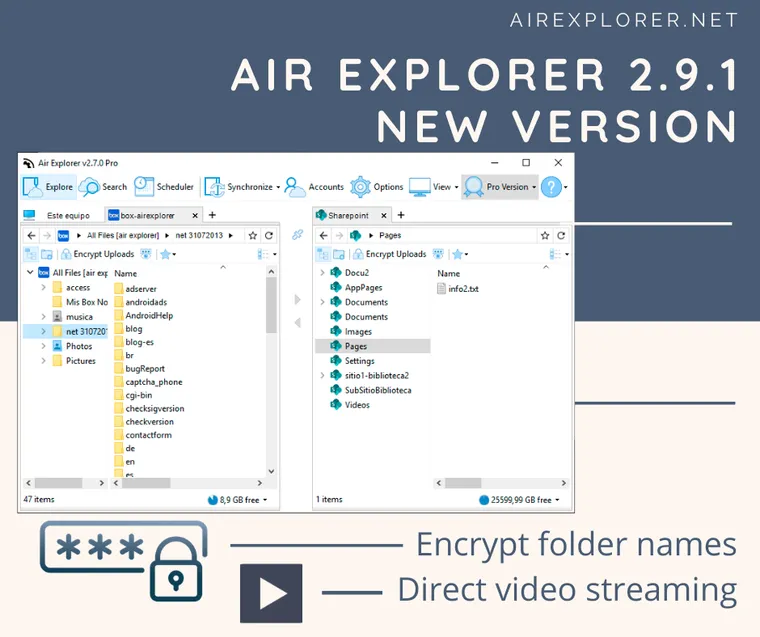Open the View dropdown arrow
Image resolution: width=760 pixels, height=637 pixels.
(456, 187)
